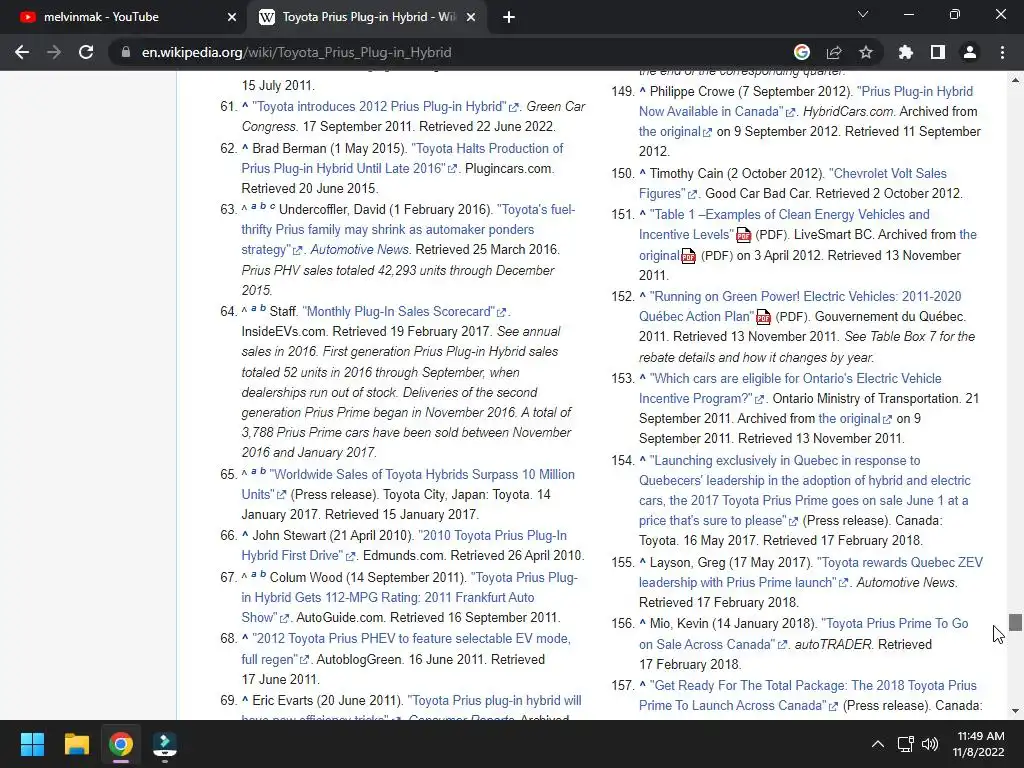Jump back via reference 62 caret
1024x768 pixels.
click(245, 148)
